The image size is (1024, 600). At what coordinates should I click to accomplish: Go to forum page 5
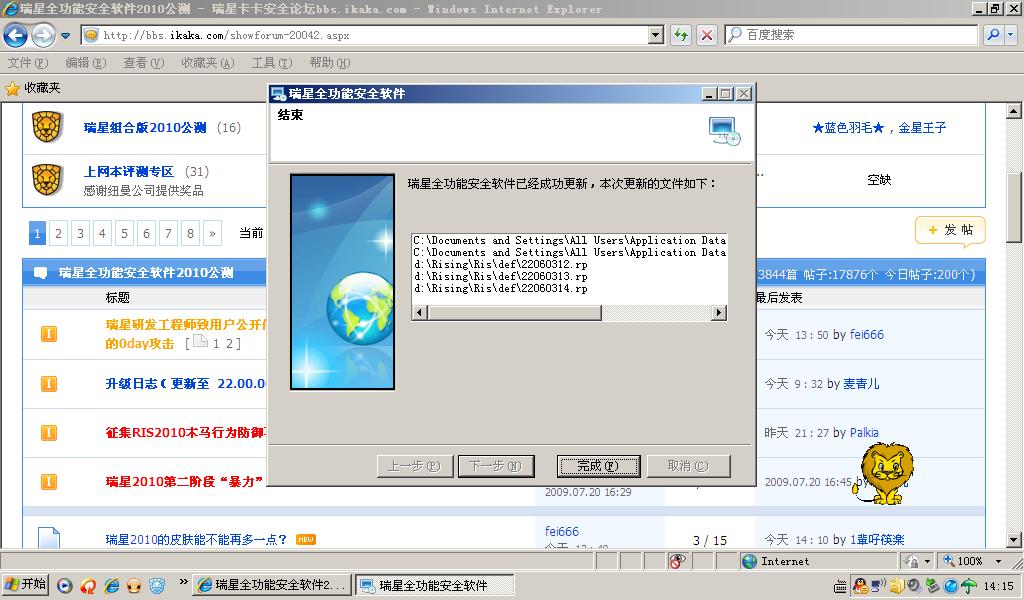(x=124, y=233)
